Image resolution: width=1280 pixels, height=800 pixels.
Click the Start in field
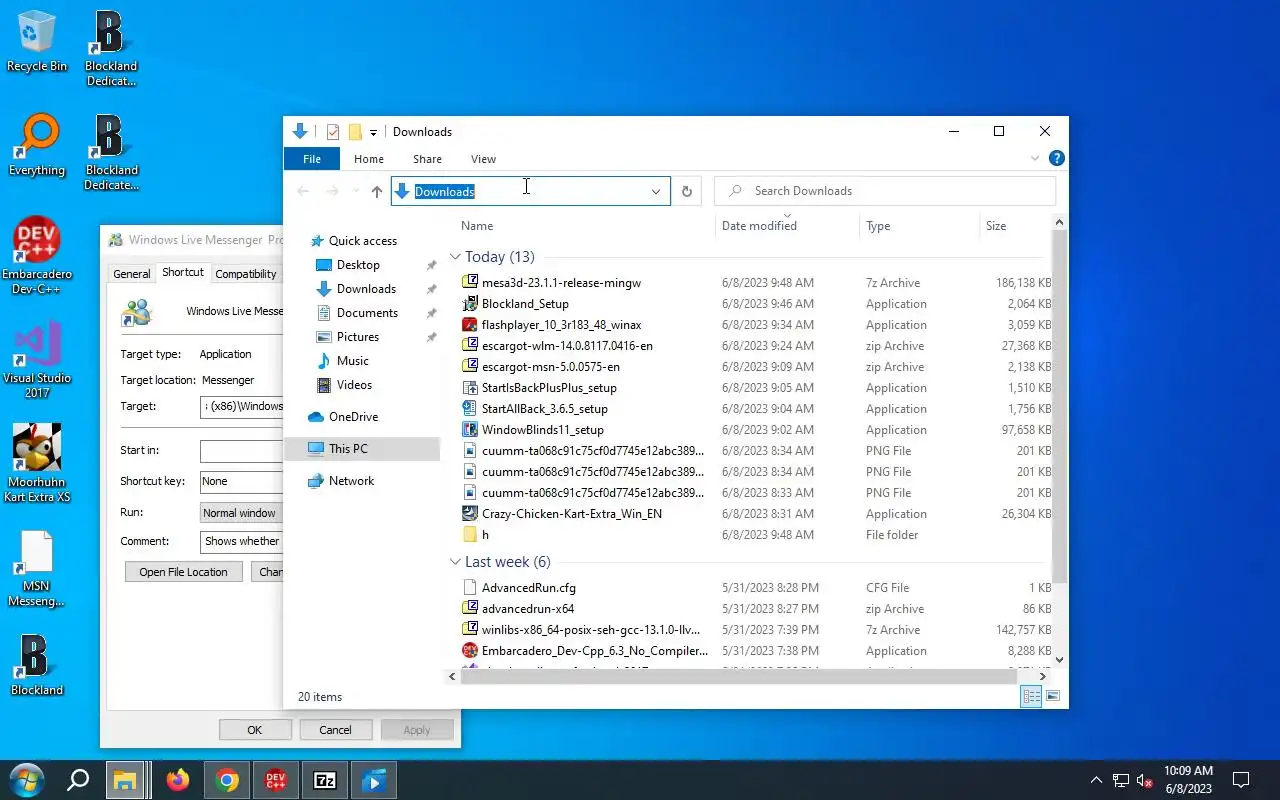(242, 451)
